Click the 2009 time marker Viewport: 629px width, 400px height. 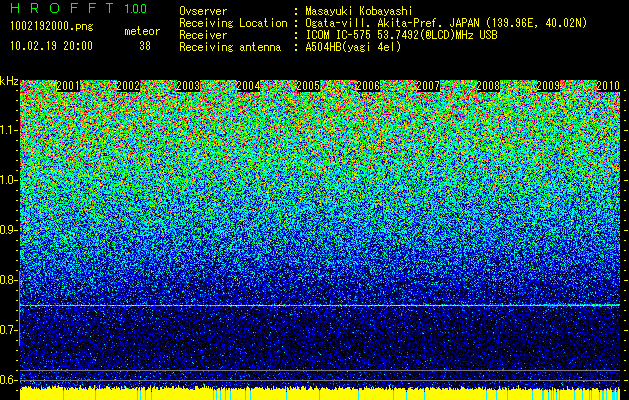(548, 86)
